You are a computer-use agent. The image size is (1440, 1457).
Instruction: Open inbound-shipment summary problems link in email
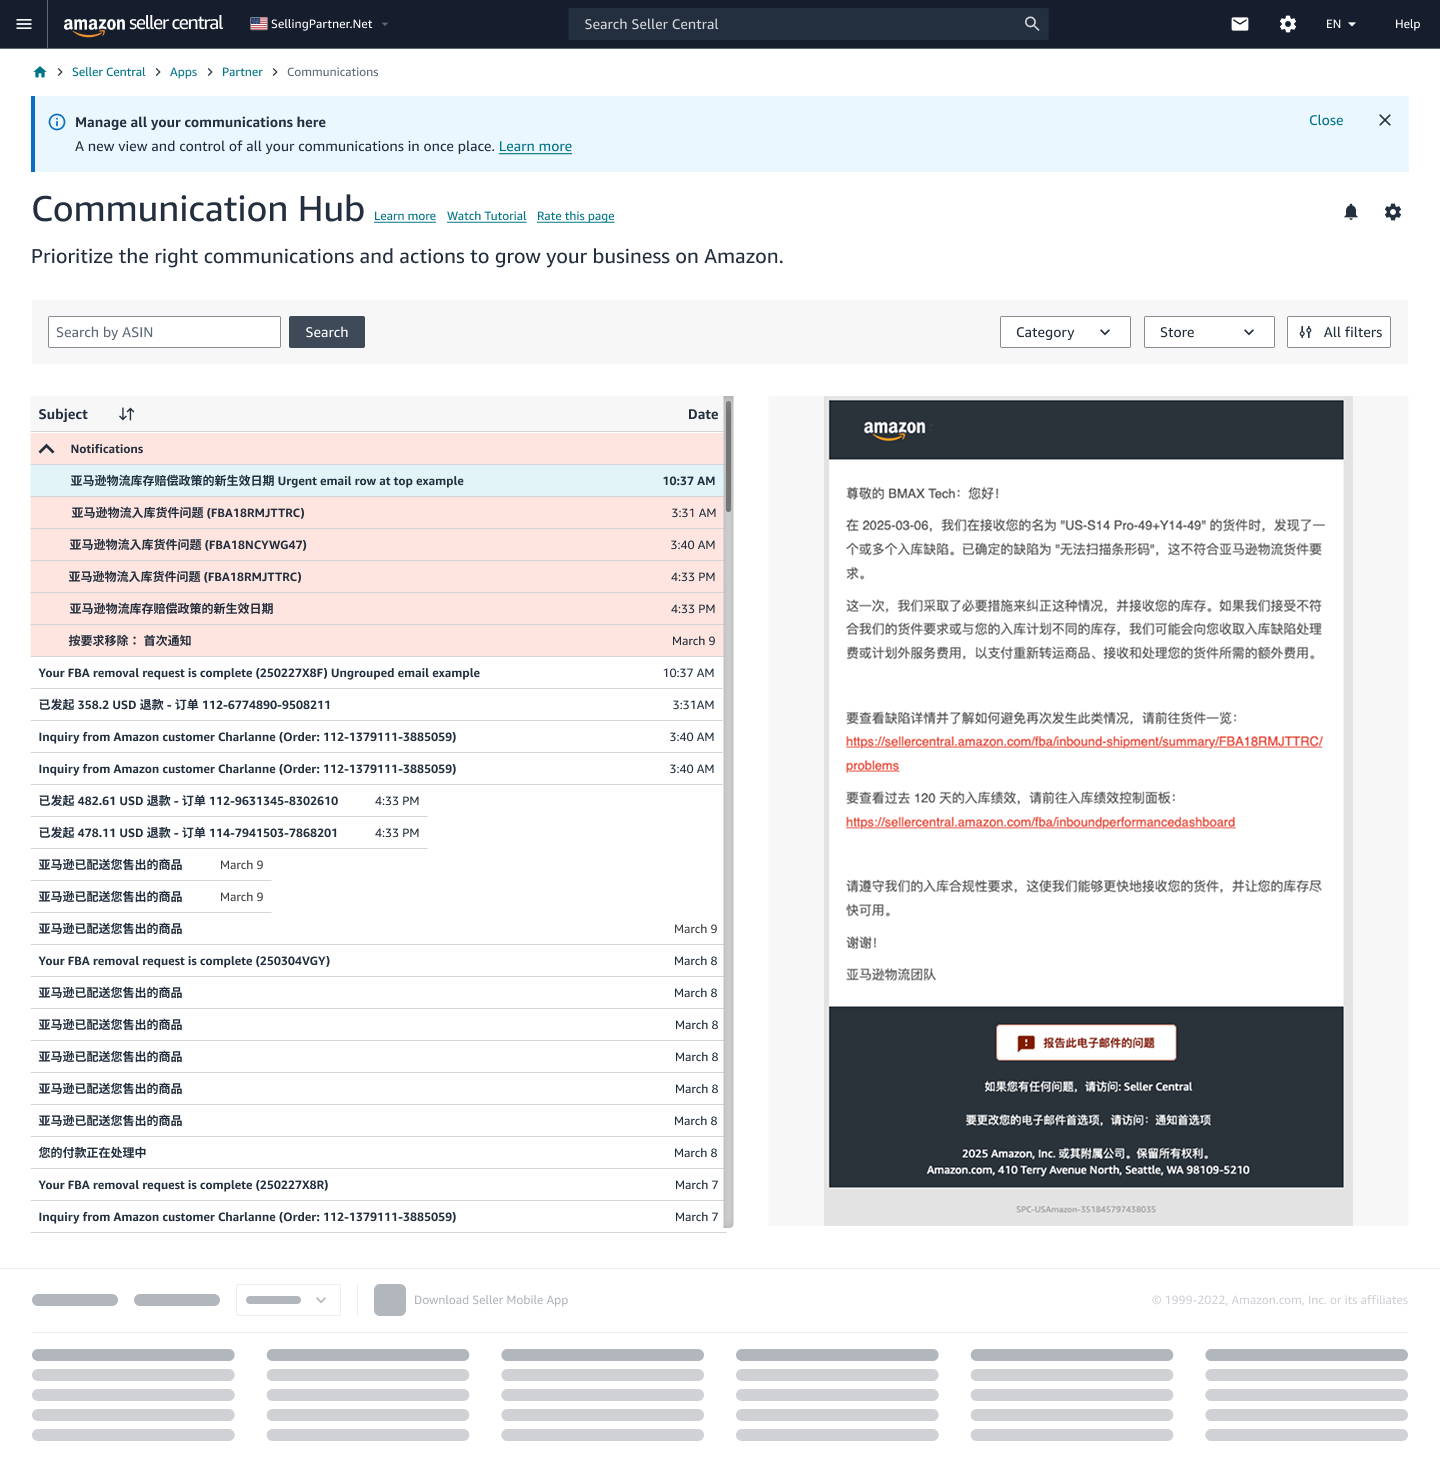1084,742
